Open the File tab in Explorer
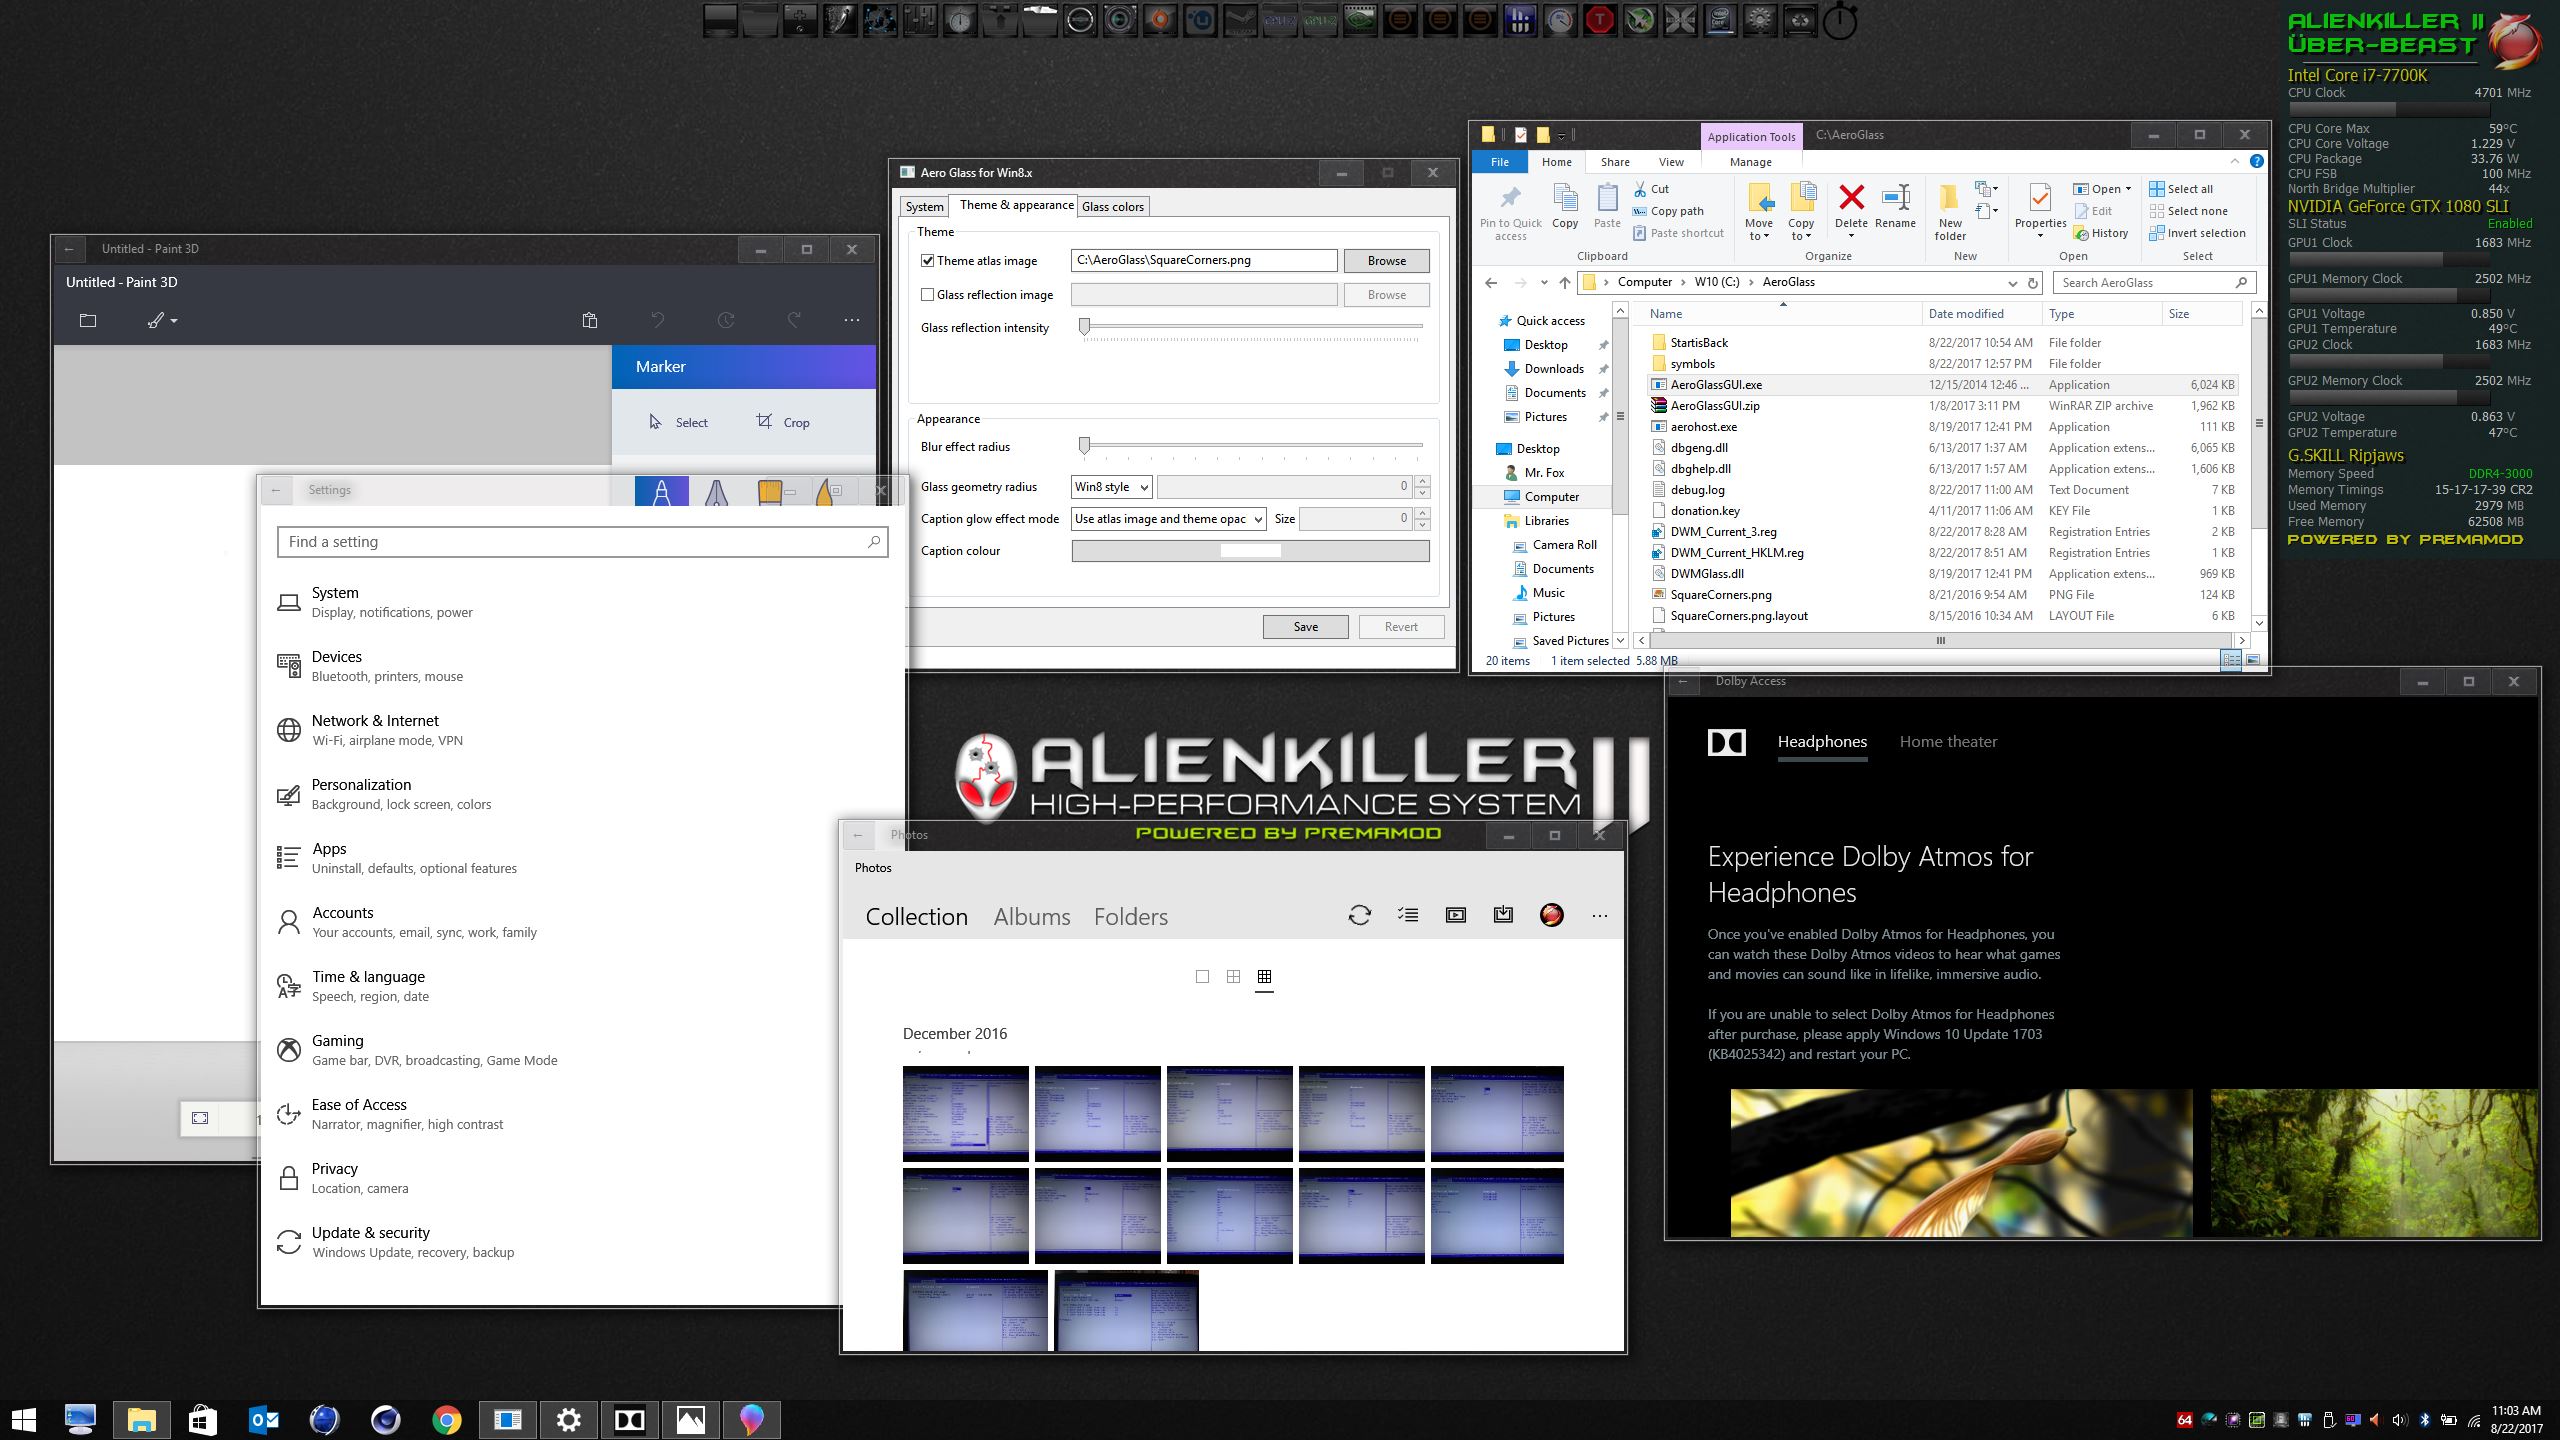The height and width of the screenshot is (1440, 2560). 1500,162
